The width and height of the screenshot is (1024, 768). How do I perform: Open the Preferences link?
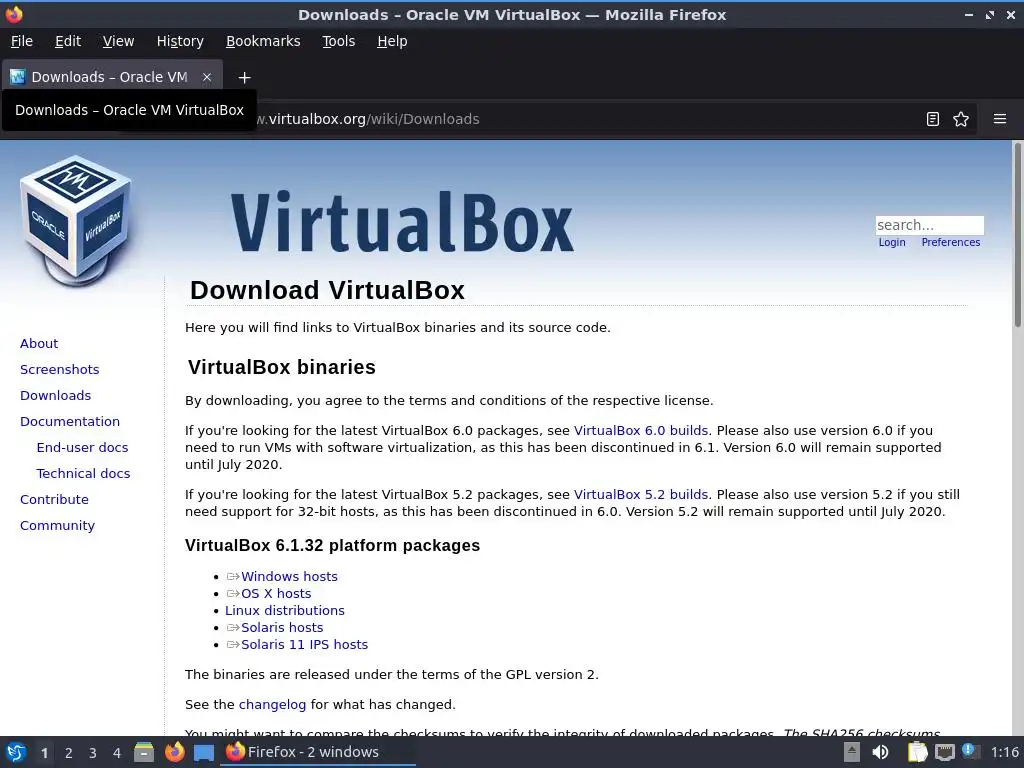[x=950, y=242]
